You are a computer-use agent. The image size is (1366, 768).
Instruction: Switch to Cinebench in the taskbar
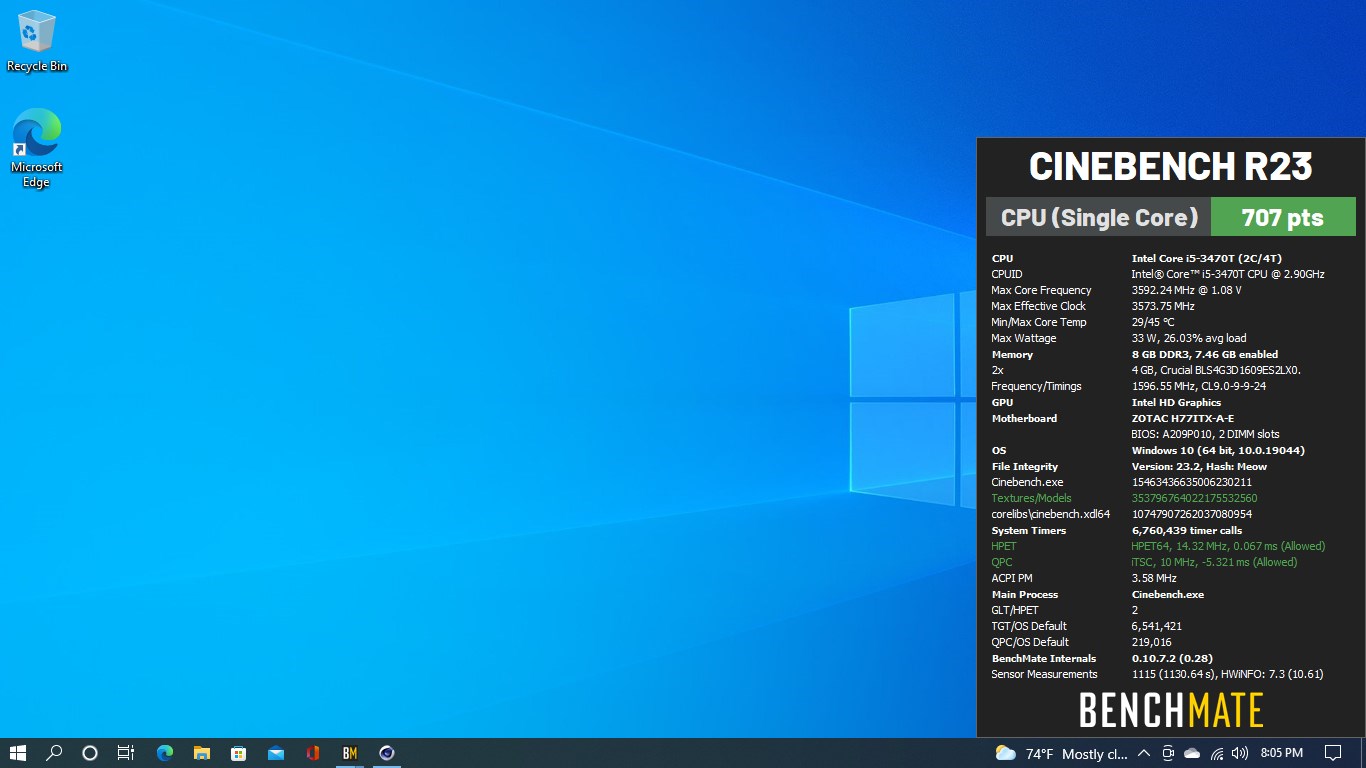pos(387,753)
